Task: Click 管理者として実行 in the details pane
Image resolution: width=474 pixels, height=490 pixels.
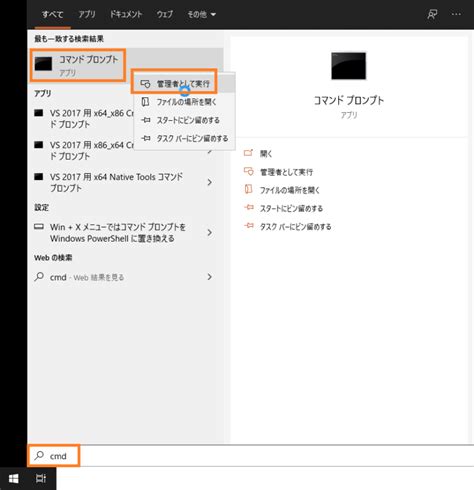Action: pyautogui.click(x=286, y=172)
